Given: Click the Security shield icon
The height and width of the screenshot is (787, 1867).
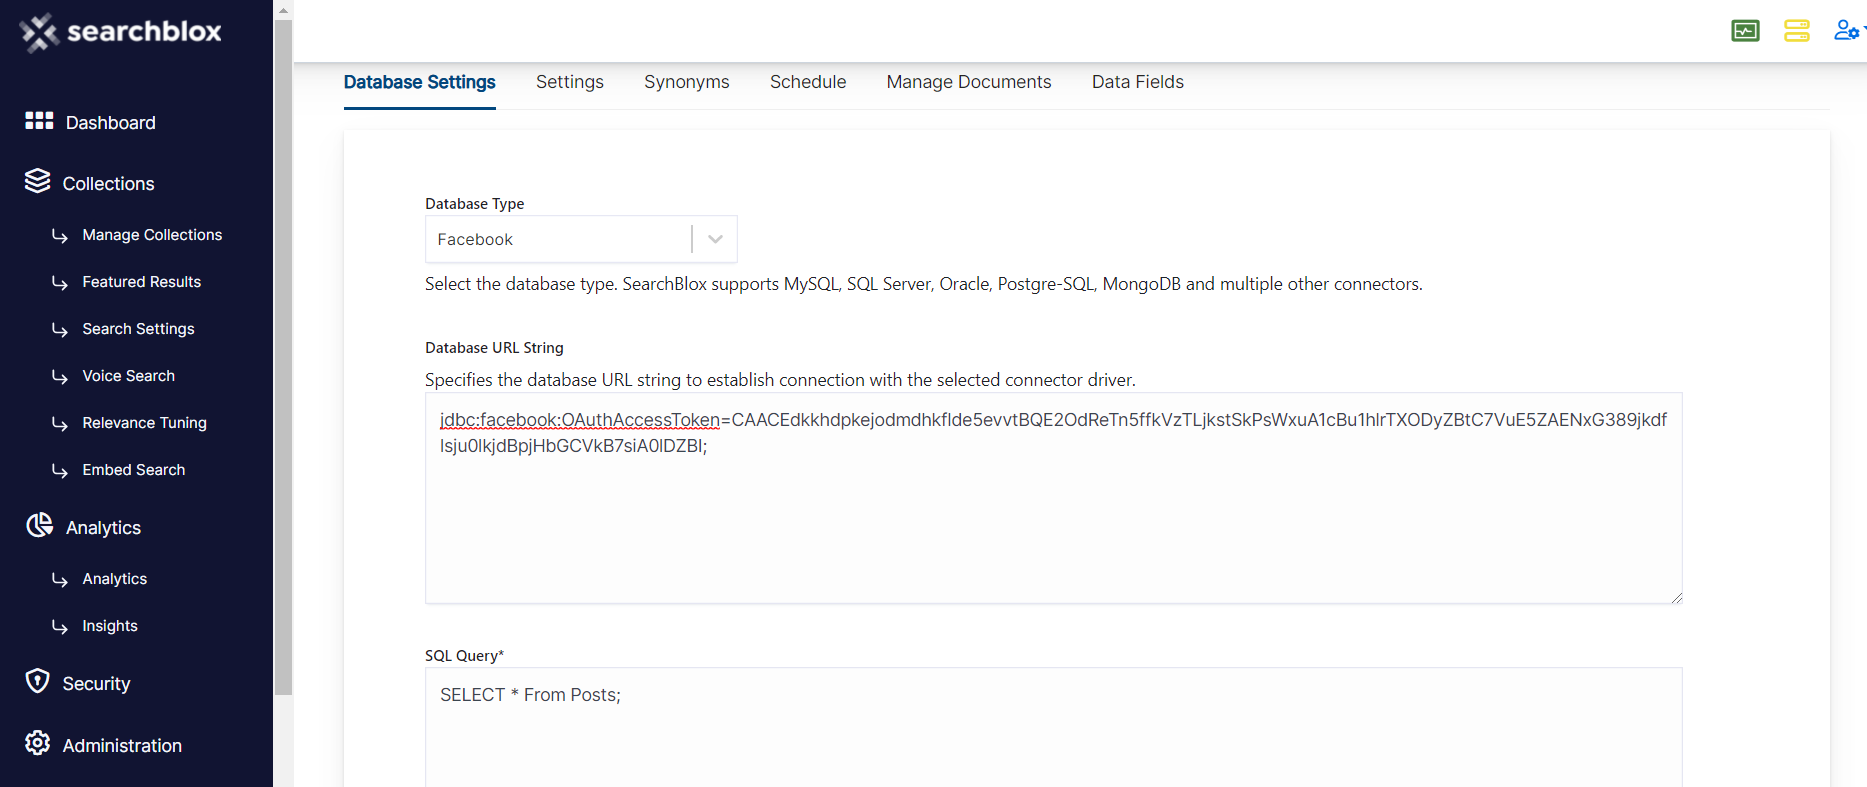Looking at the screenshot, I should 38,681.
